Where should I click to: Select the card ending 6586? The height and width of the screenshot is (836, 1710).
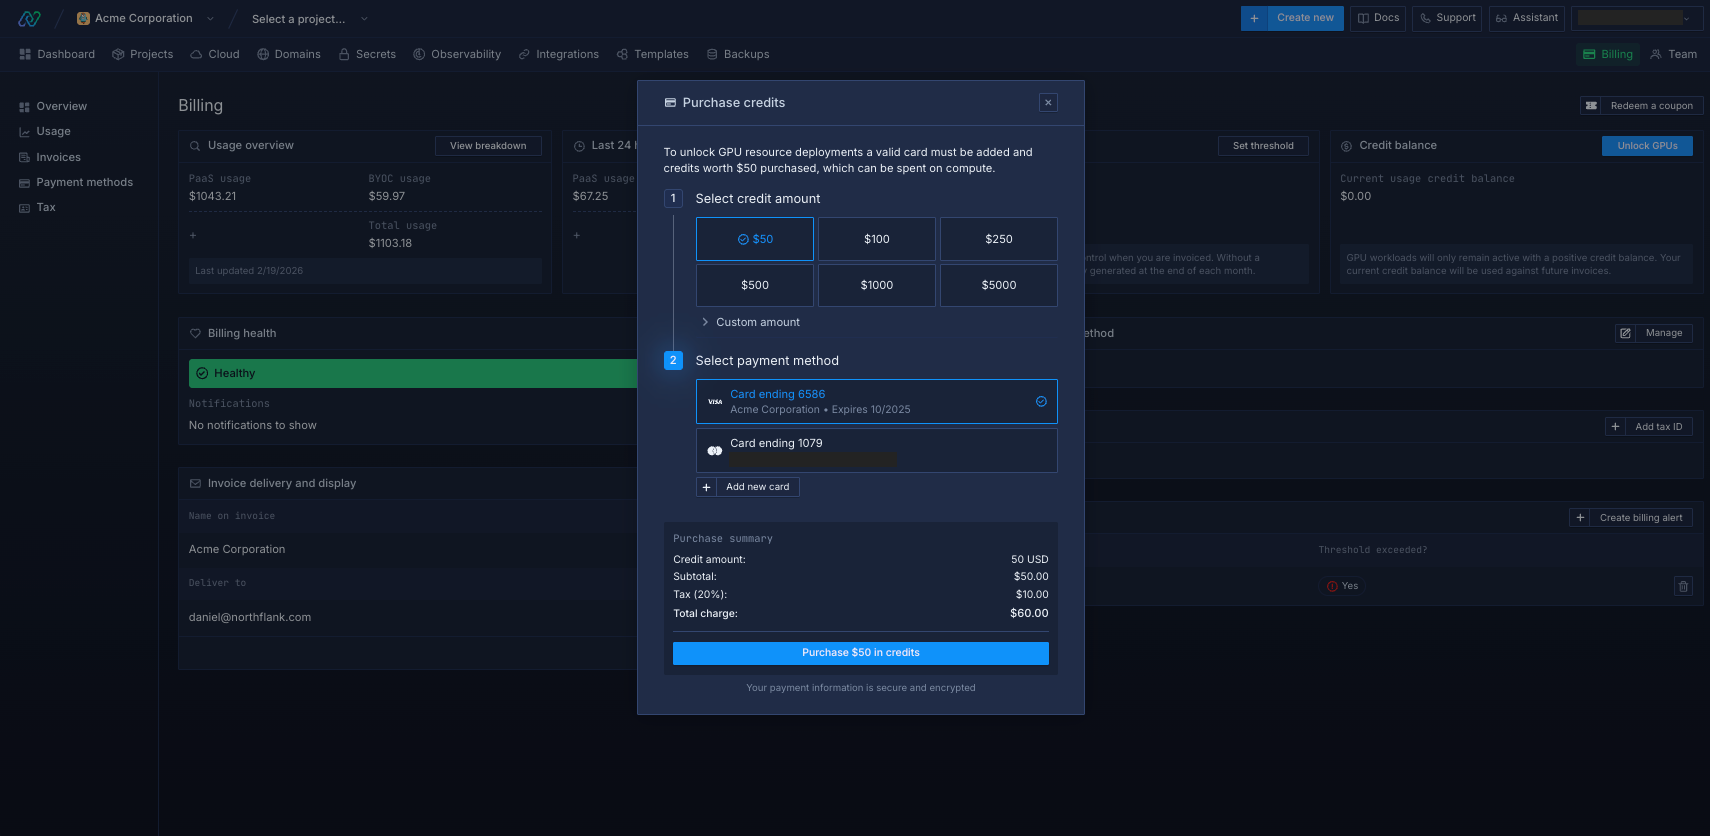877,401
